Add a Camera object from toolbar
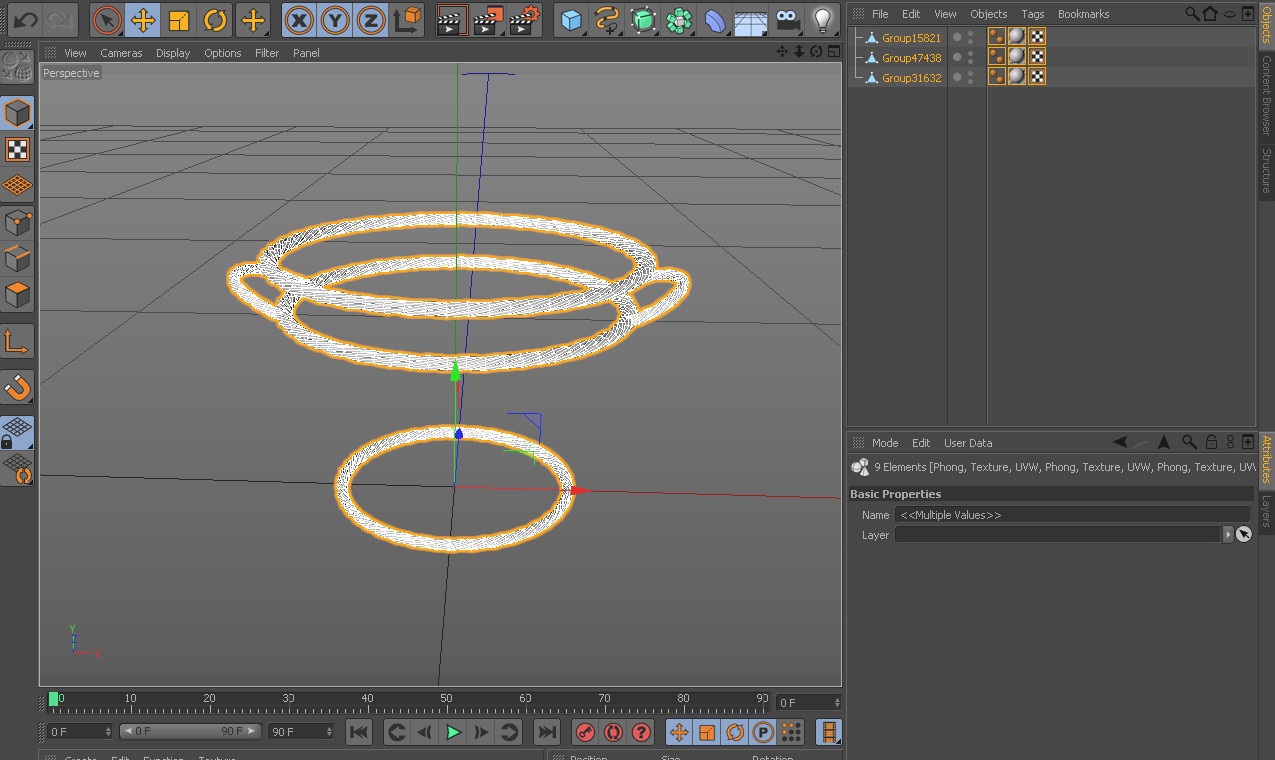Image resolution: width=1275 pixels, height=760 pixels. 788,20
